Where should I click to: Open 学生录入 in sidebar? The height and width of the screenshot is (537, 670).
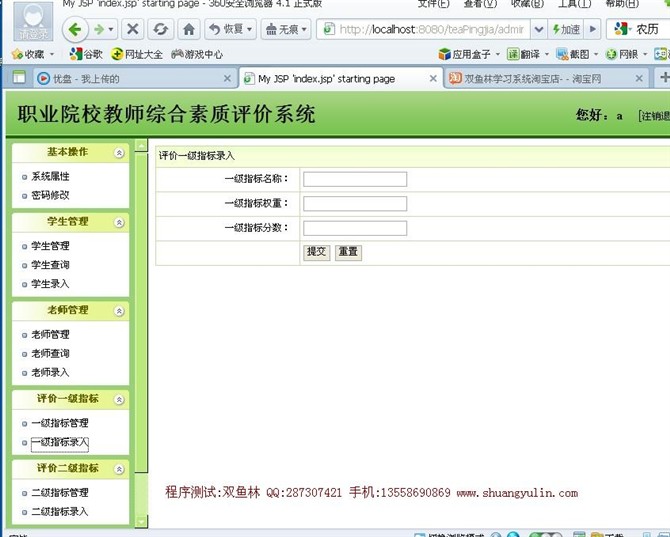click(50, 284)
